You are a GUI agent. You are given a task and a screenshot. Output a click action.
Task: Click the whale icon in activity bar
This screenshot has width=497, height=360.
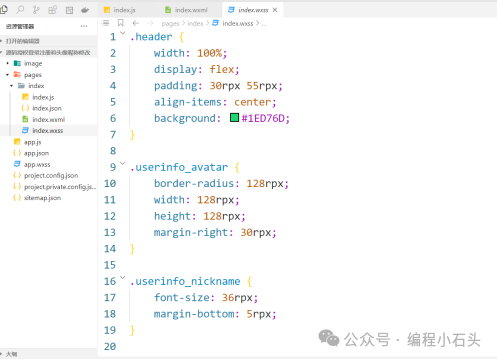[85, 10]
